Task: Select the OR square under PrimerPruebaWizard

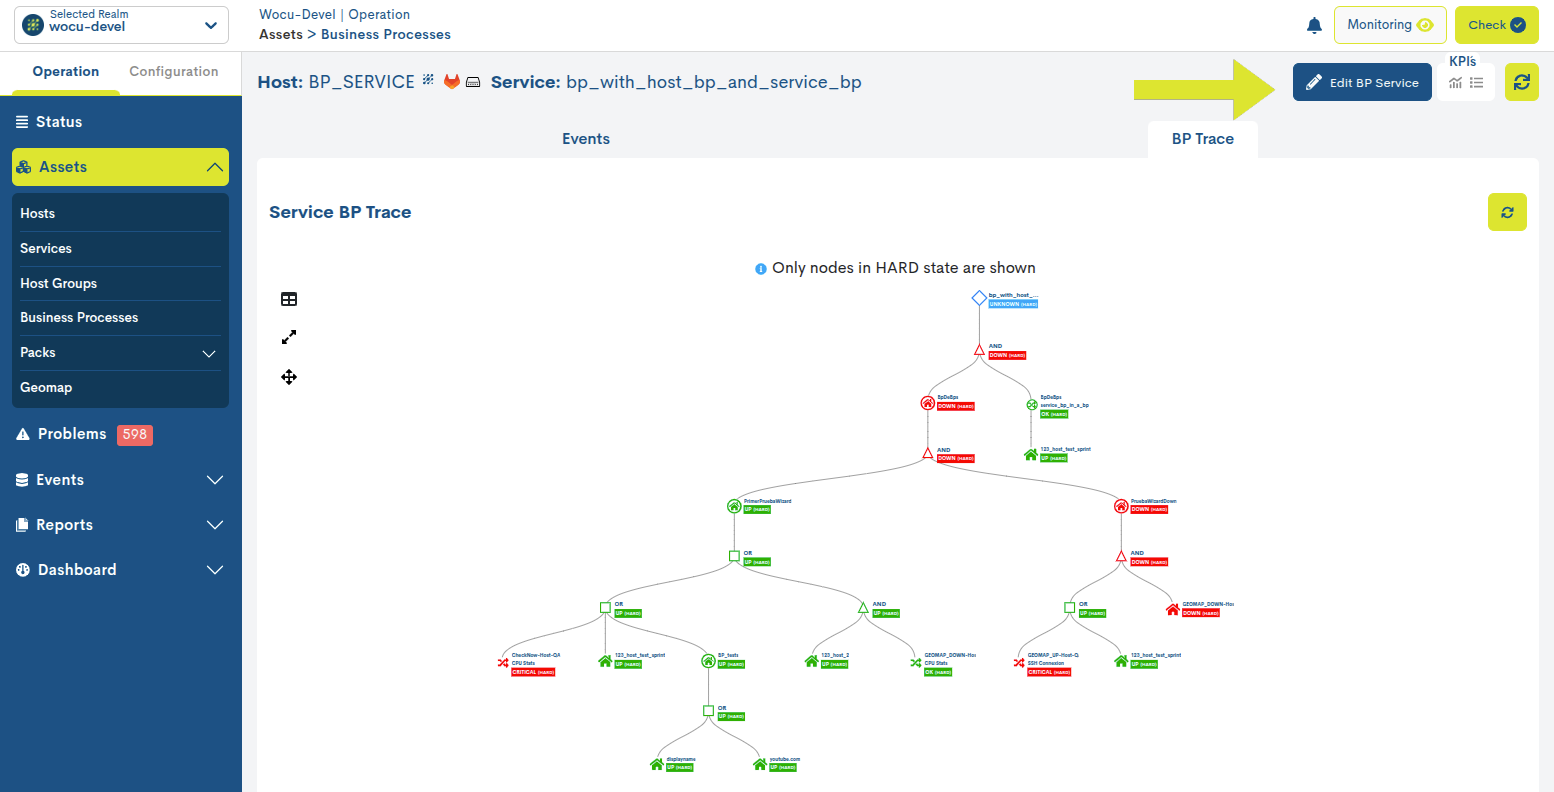Action: click(x=734, y=556)
